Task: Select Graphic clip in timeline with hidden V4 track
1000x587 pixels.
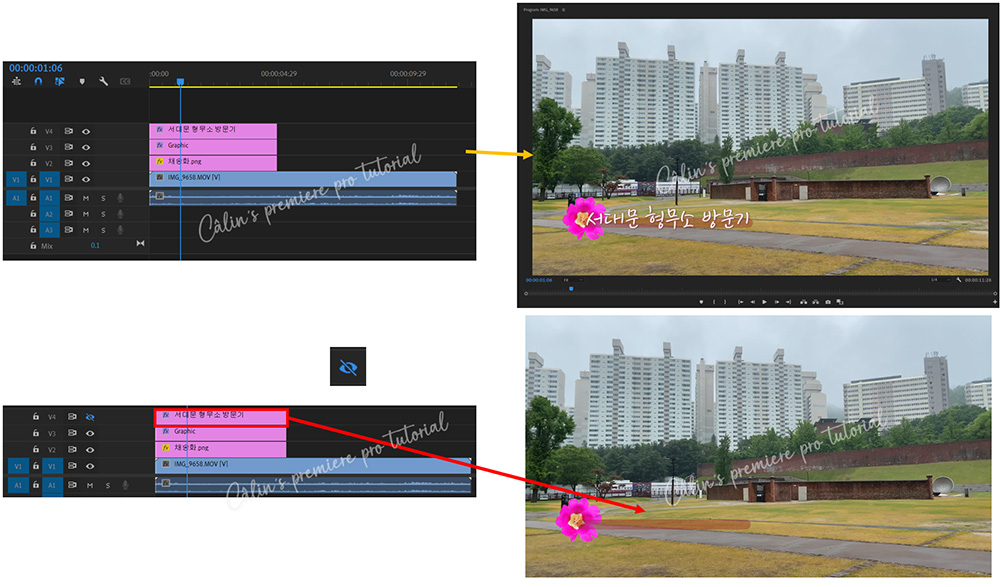Action: 221,433
